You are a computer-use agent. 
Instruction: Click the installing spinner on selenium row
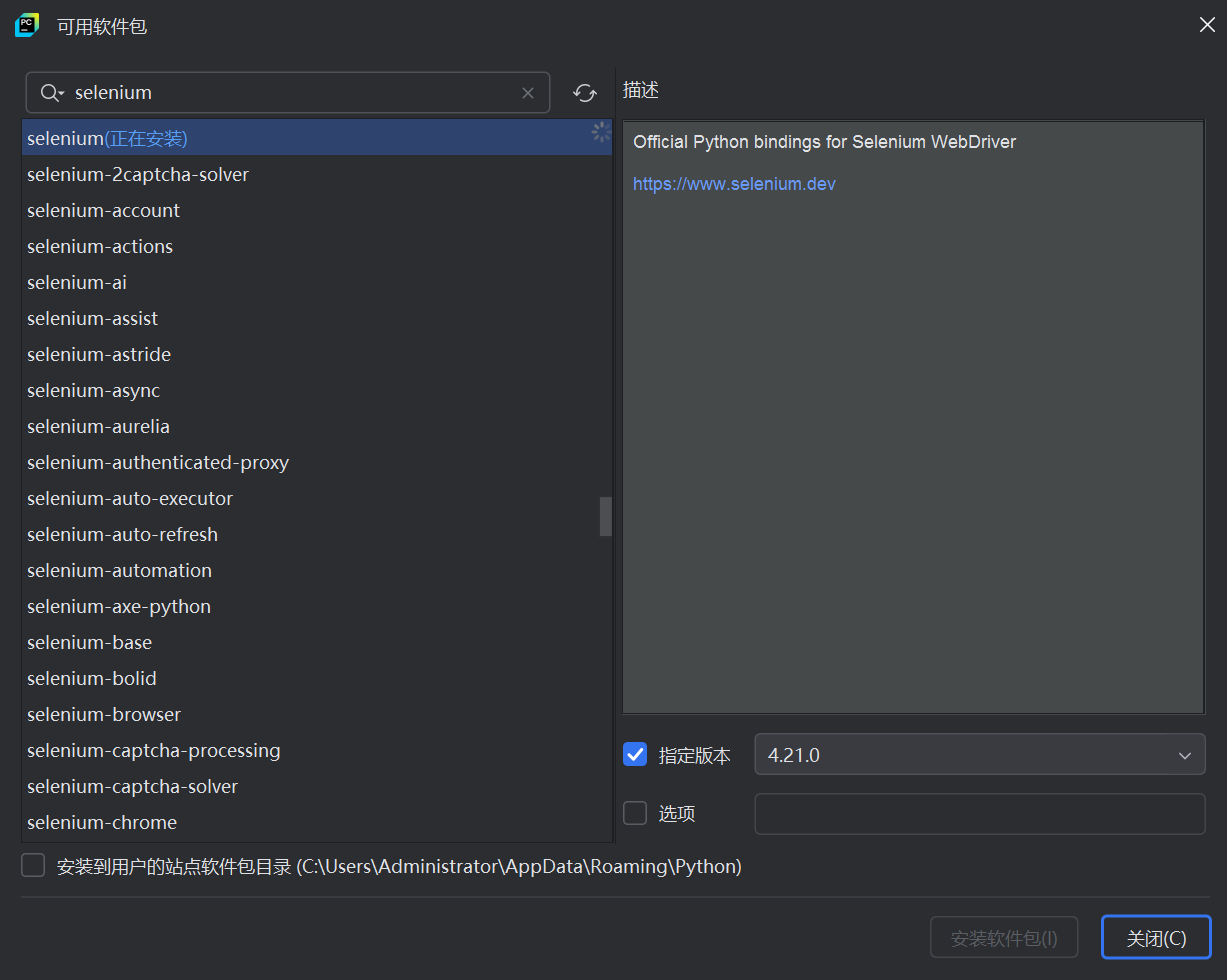[x=600, y=132]
